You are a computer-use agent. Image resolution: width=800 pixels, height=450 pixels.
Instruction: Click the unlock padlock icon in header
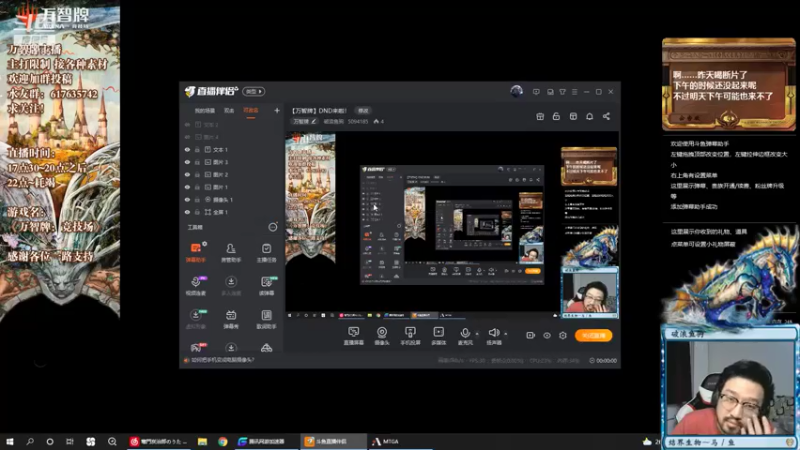click(556, 116)
